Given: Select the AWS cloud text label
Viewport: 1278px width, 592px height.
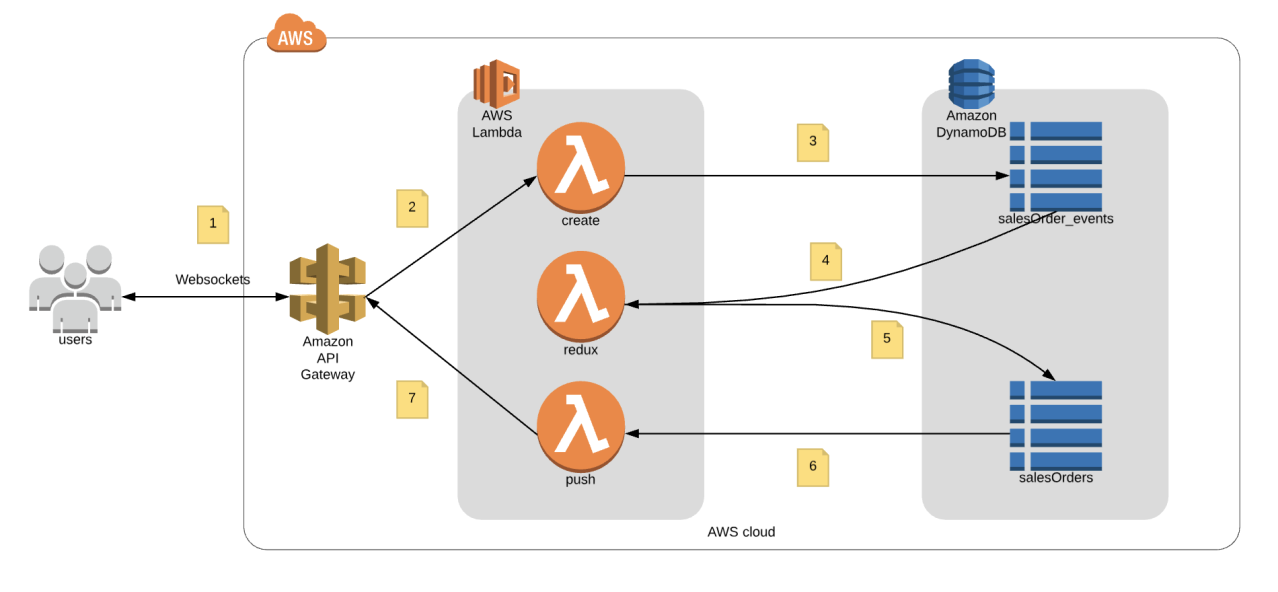Looking at the screenshot, I should point(741,532).
